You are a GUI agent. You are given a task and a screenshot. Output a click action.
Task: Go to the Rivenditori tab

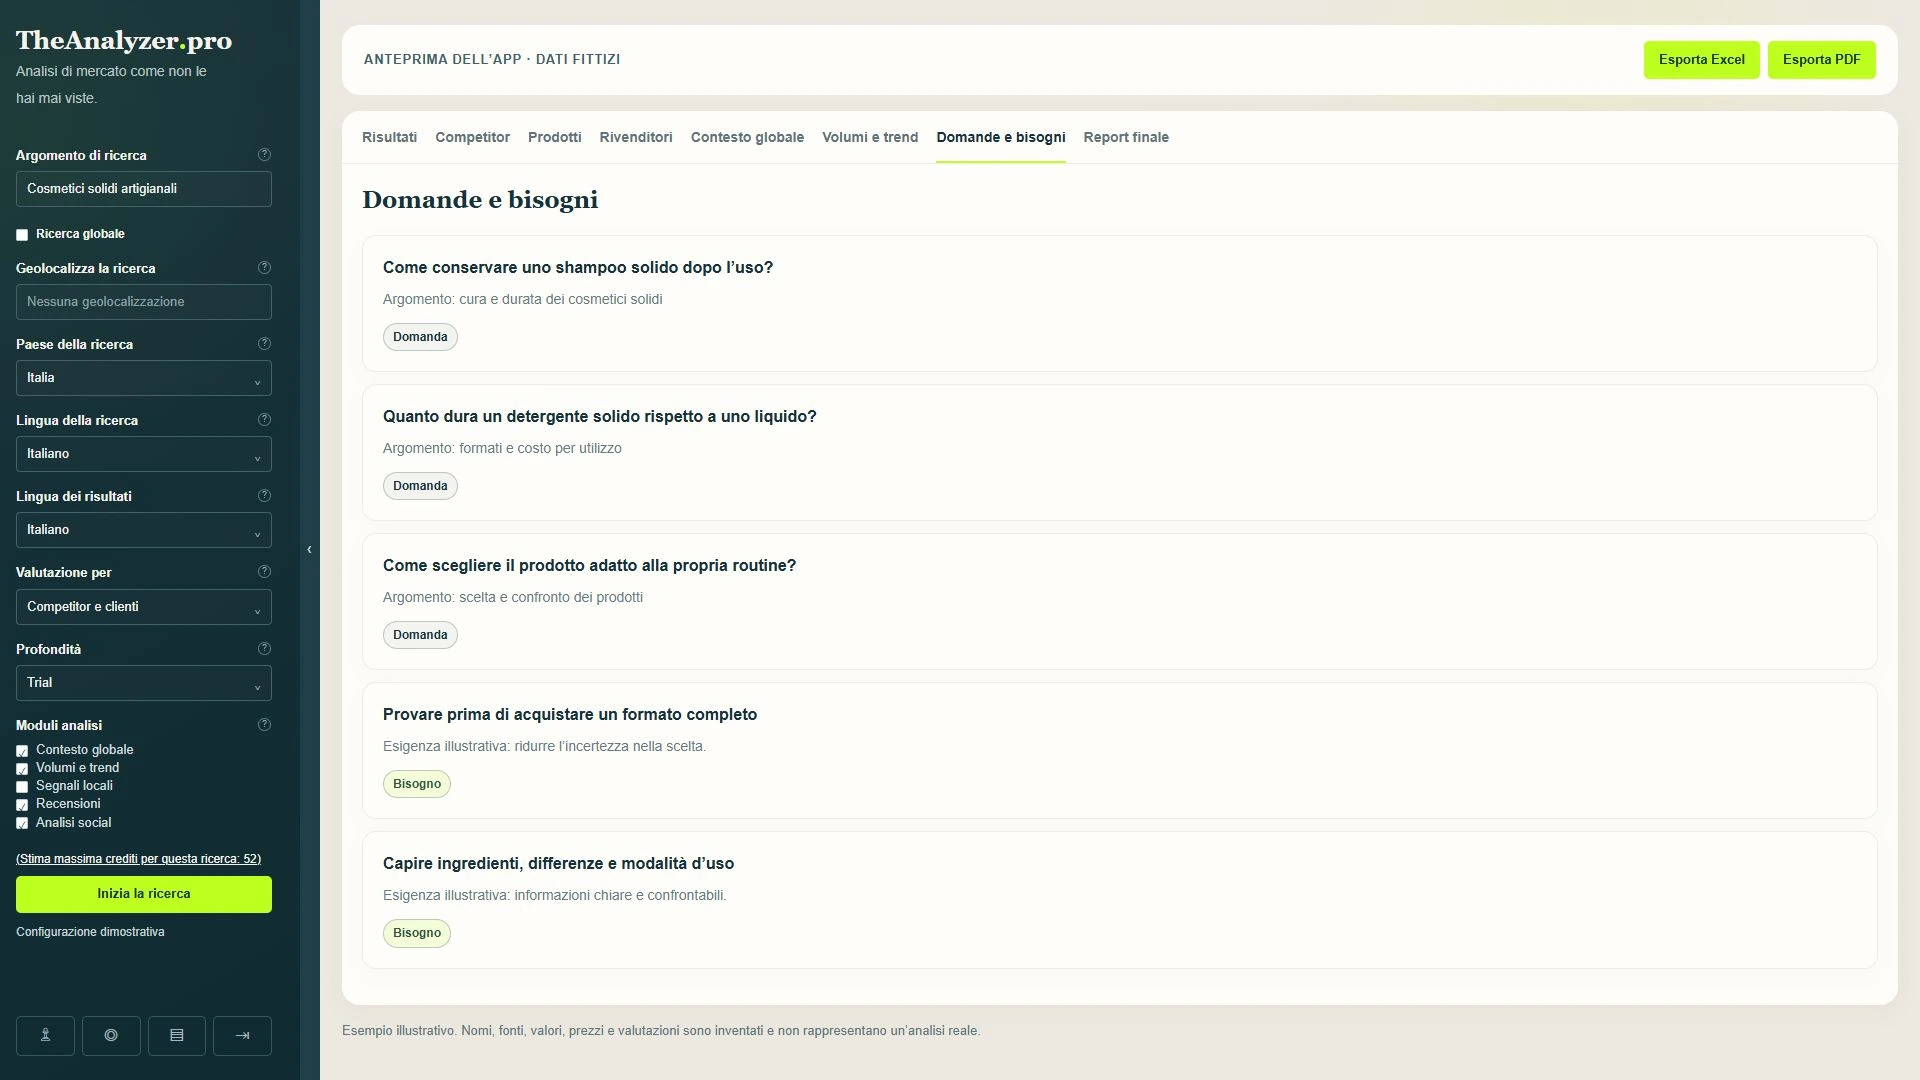pyautogui.click(x=636, y=138)
